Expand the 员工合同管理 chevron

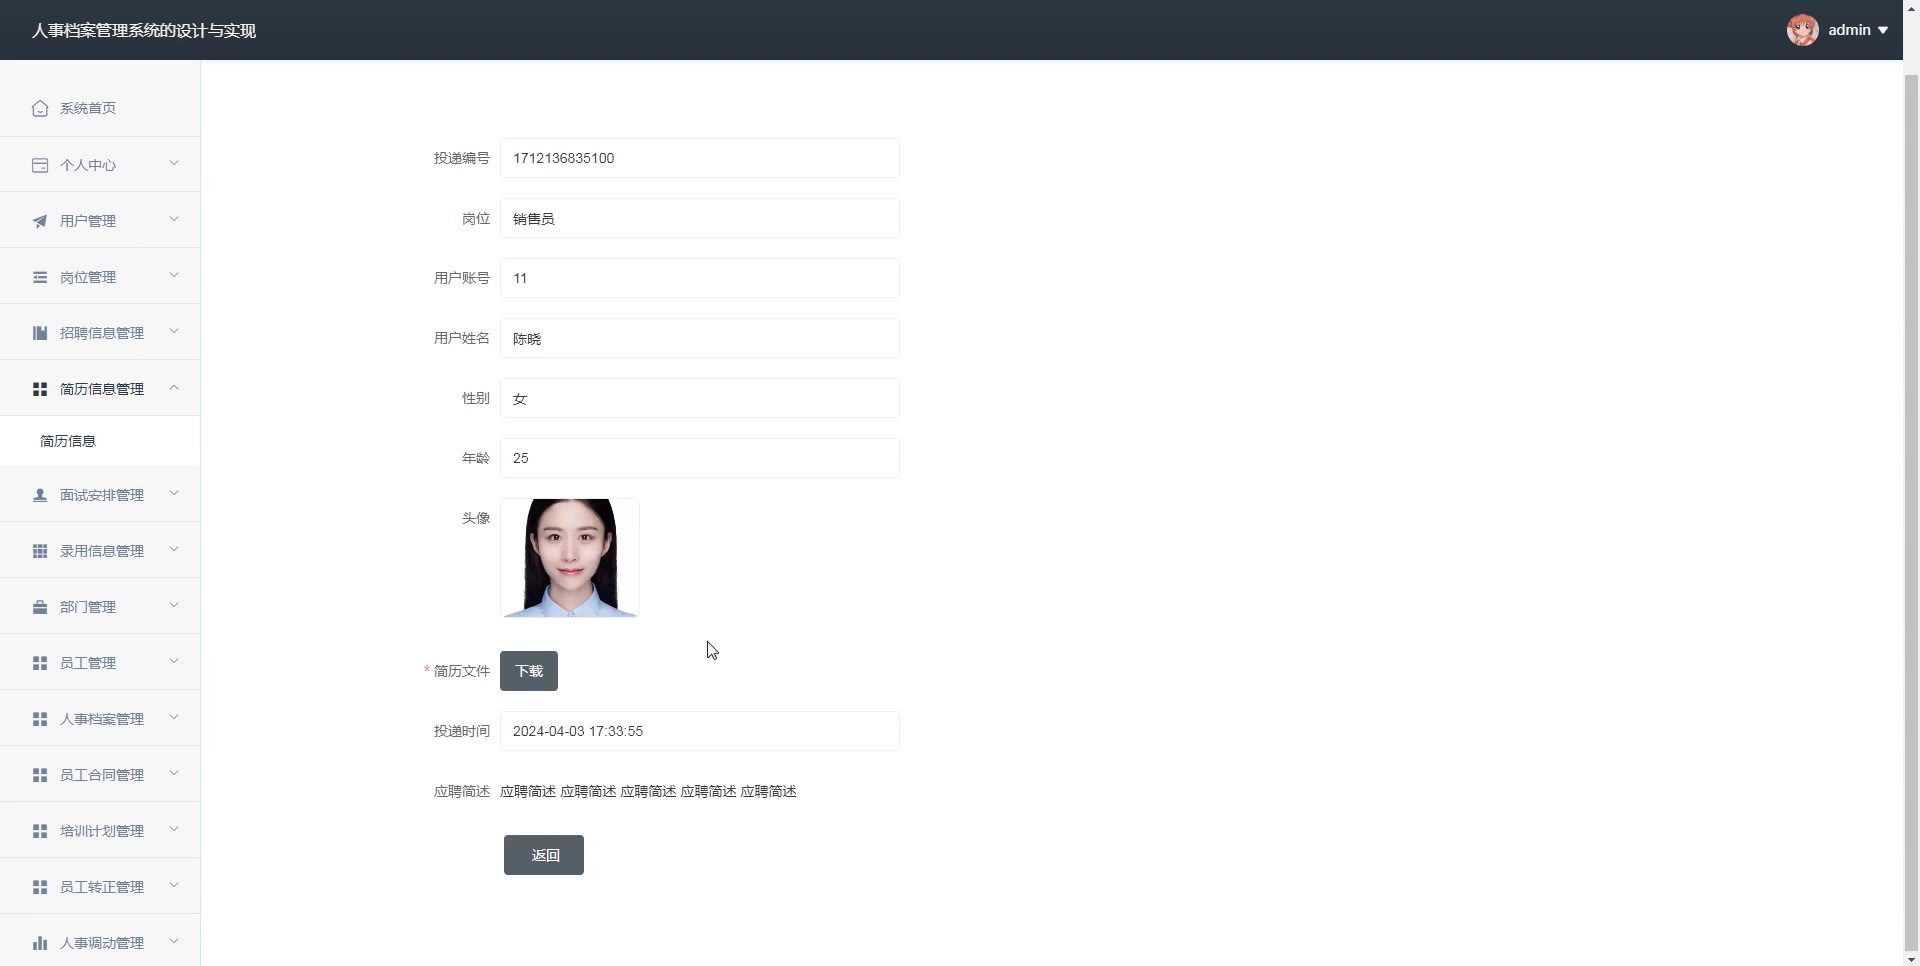tap(174, 773)
